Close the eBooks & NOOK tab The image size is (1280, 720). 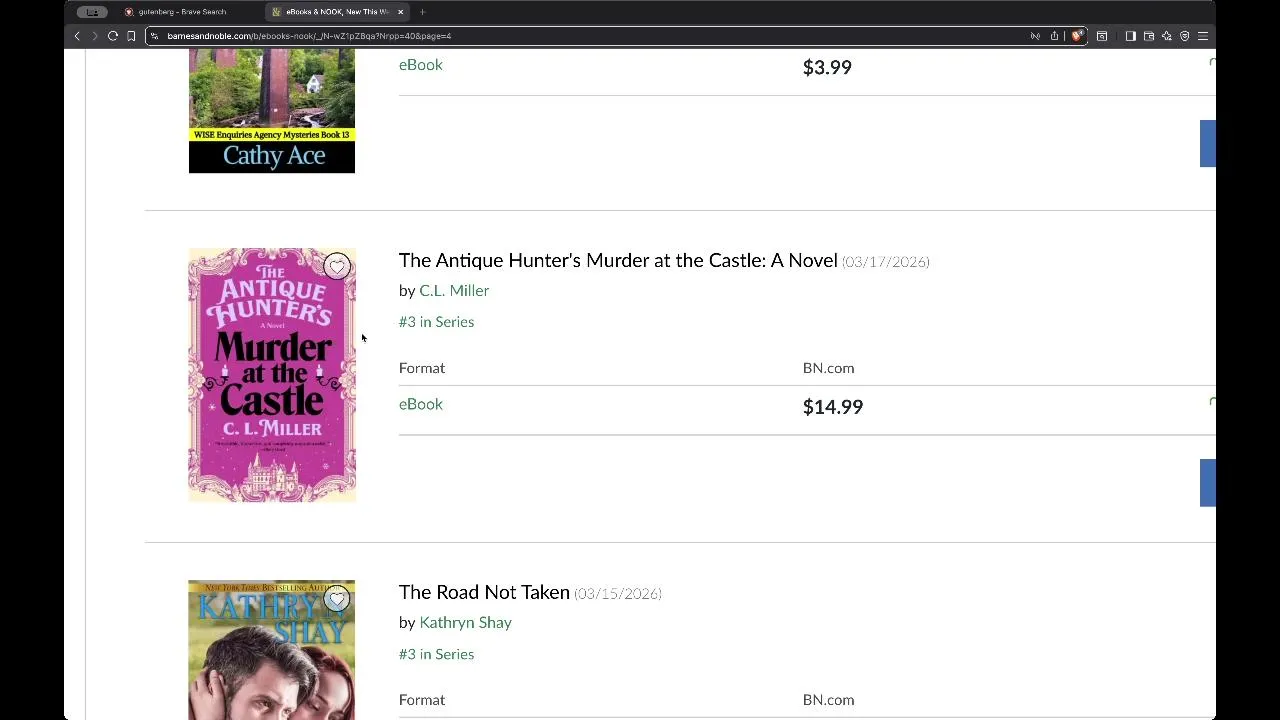click(401, 12)
